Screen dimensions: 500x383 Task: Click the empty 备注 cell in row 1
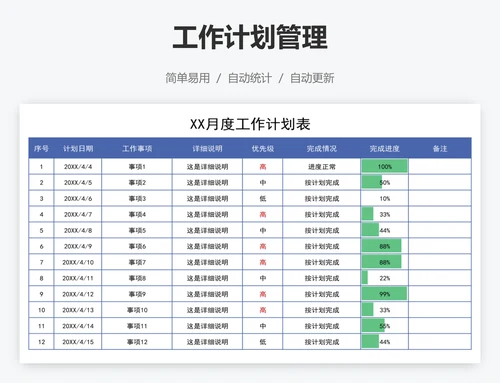click(440, 166)
